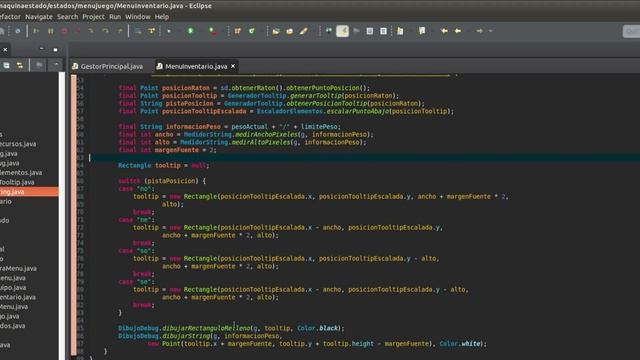The width and height of the screenshot is (640, 360).
Task: Open the Package Explorer view menu arrow
Action: 56,65
